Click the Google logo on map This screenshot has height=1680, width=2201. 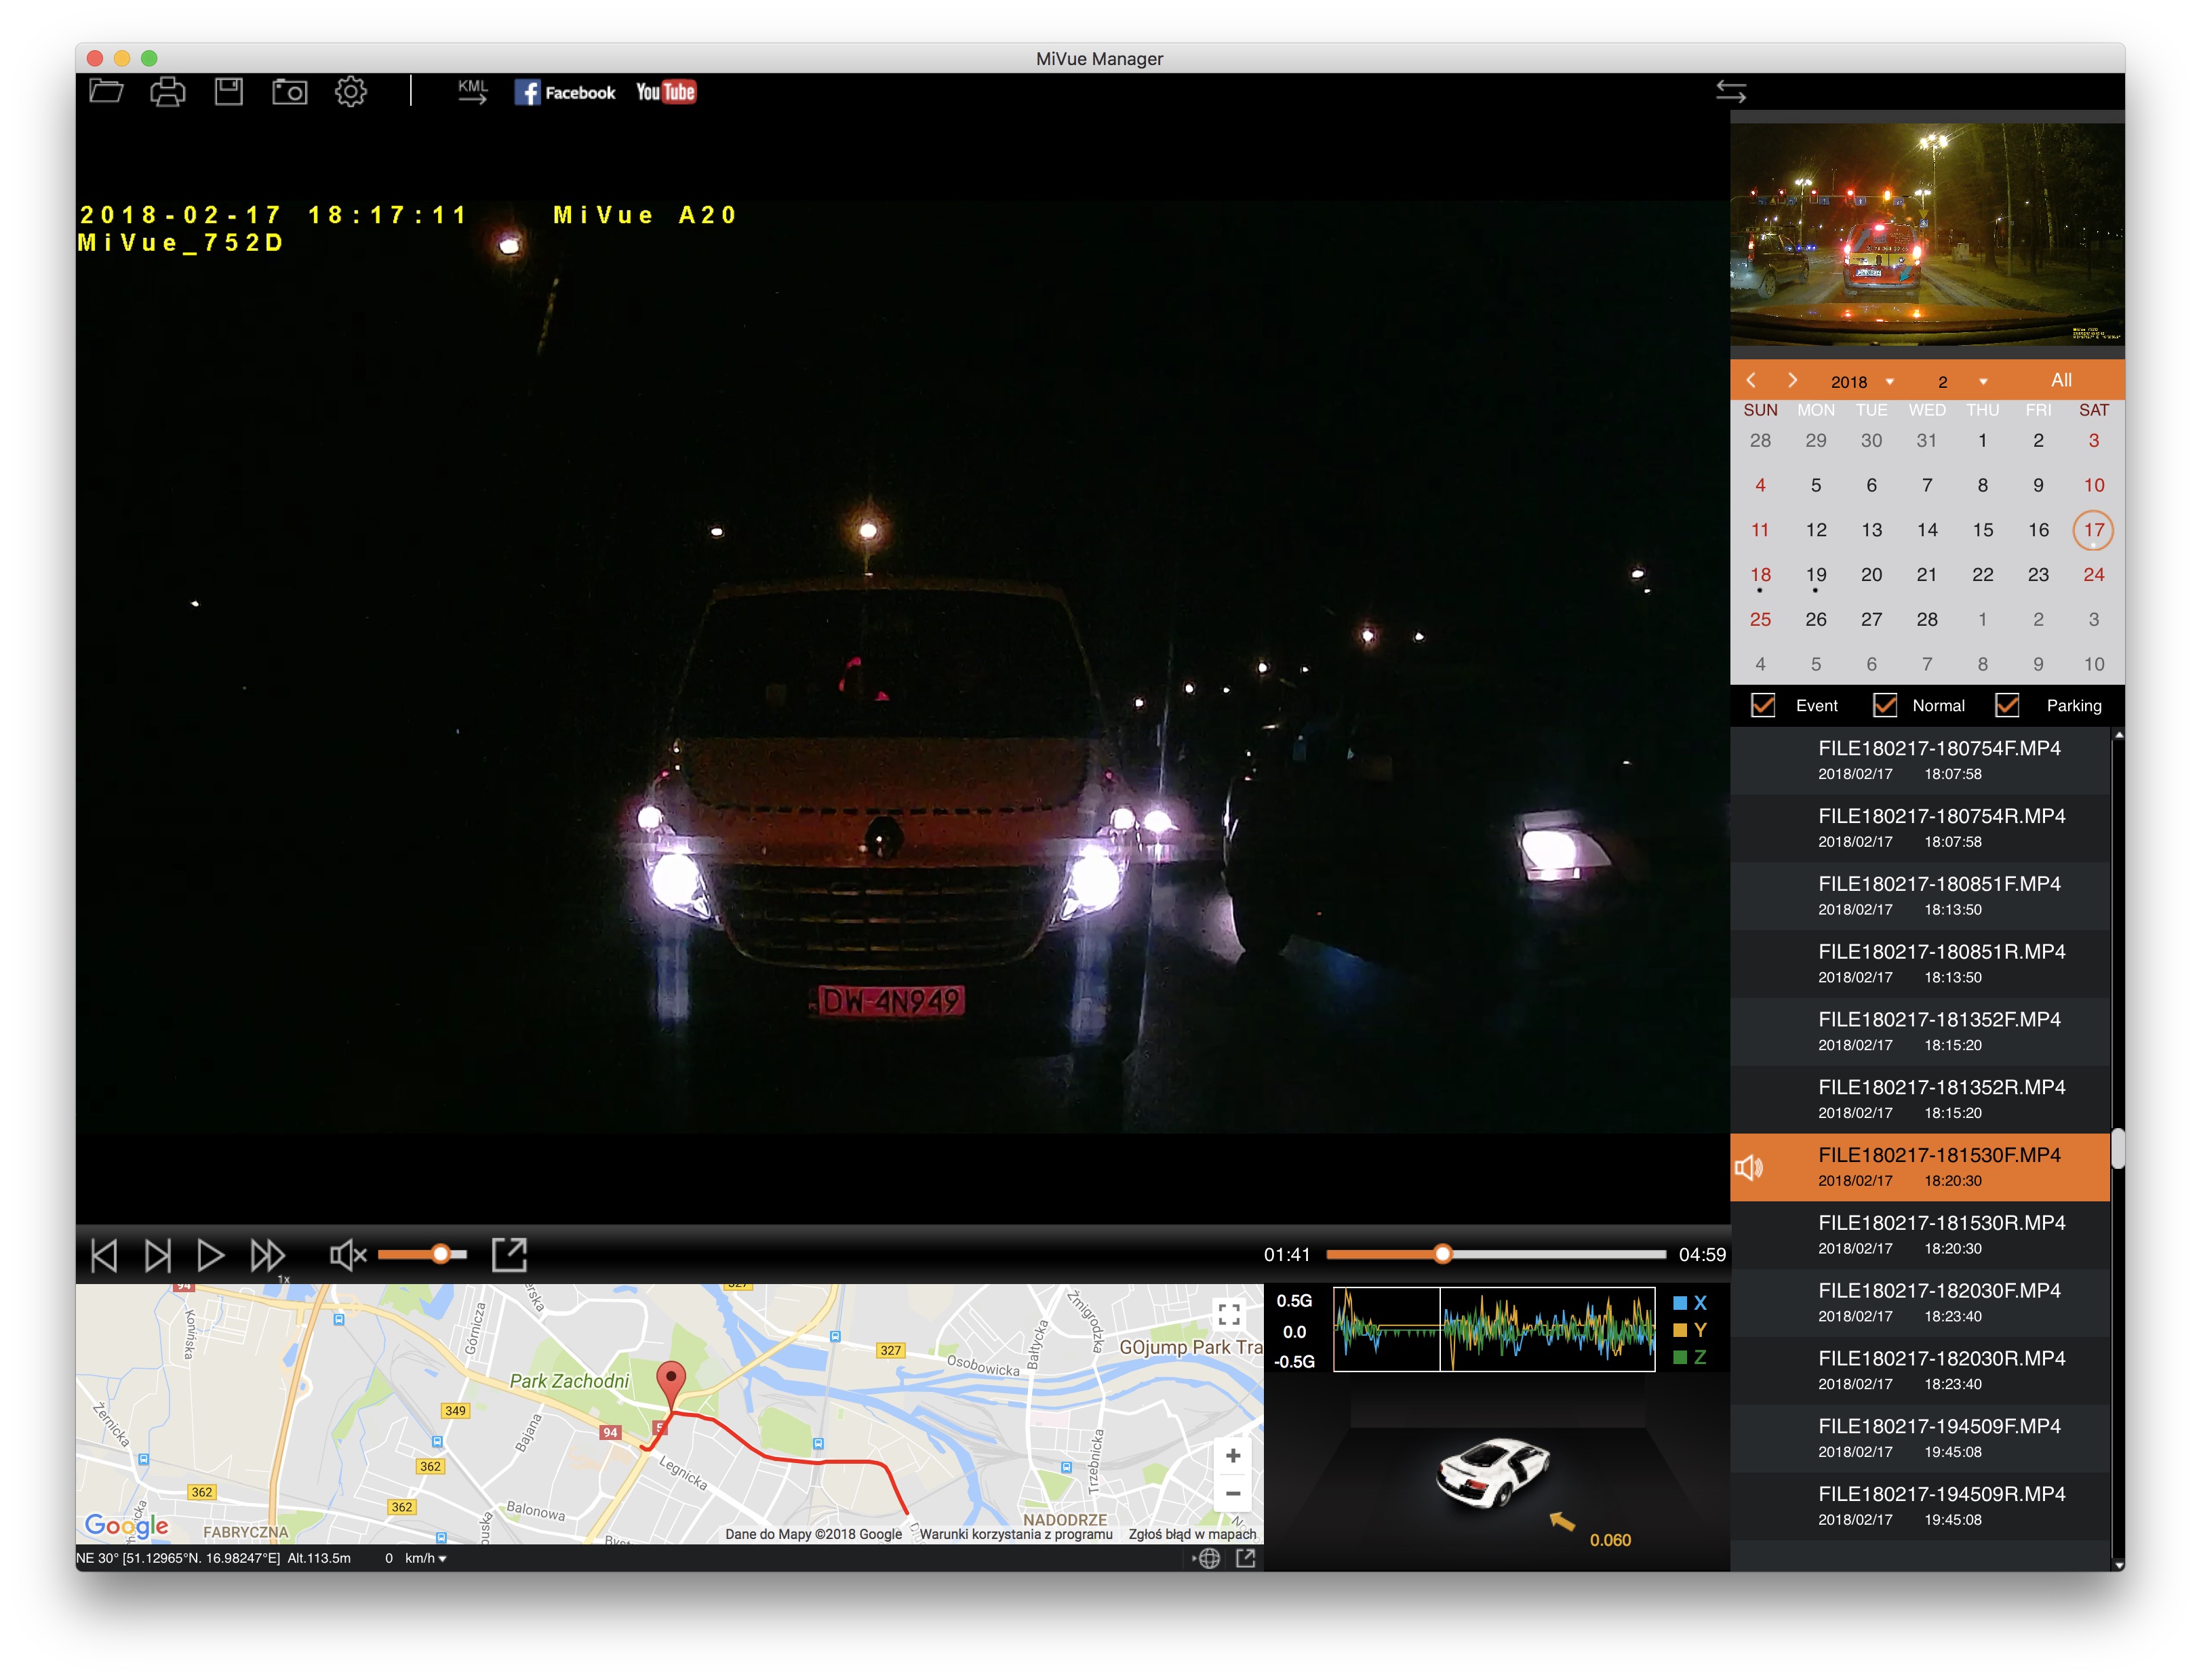pos(126,1526)
